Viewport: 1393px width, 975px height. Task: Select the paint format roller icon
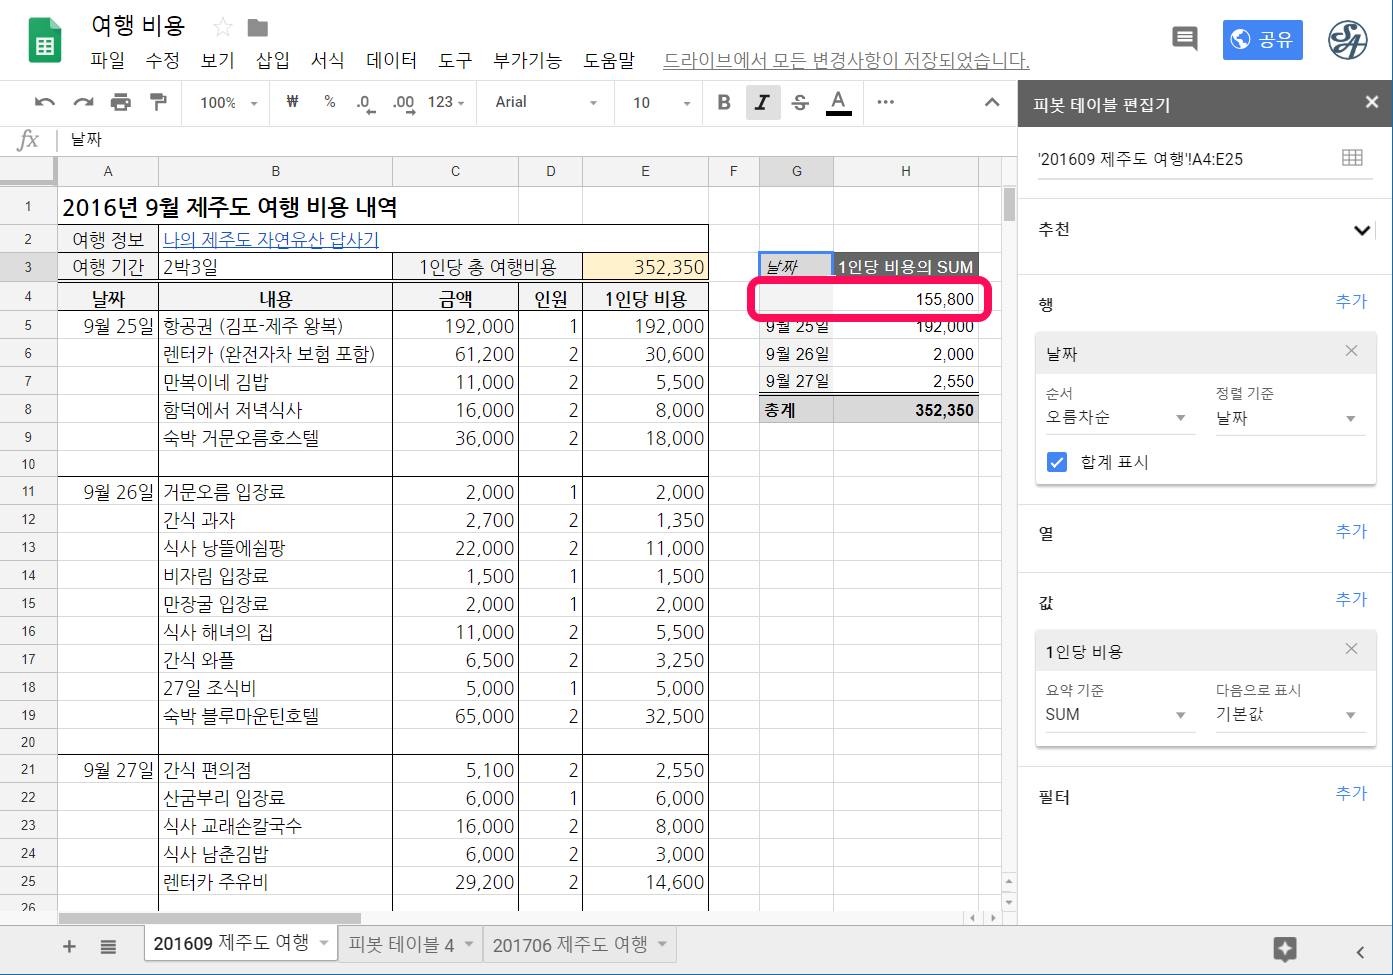coord(158,102)
